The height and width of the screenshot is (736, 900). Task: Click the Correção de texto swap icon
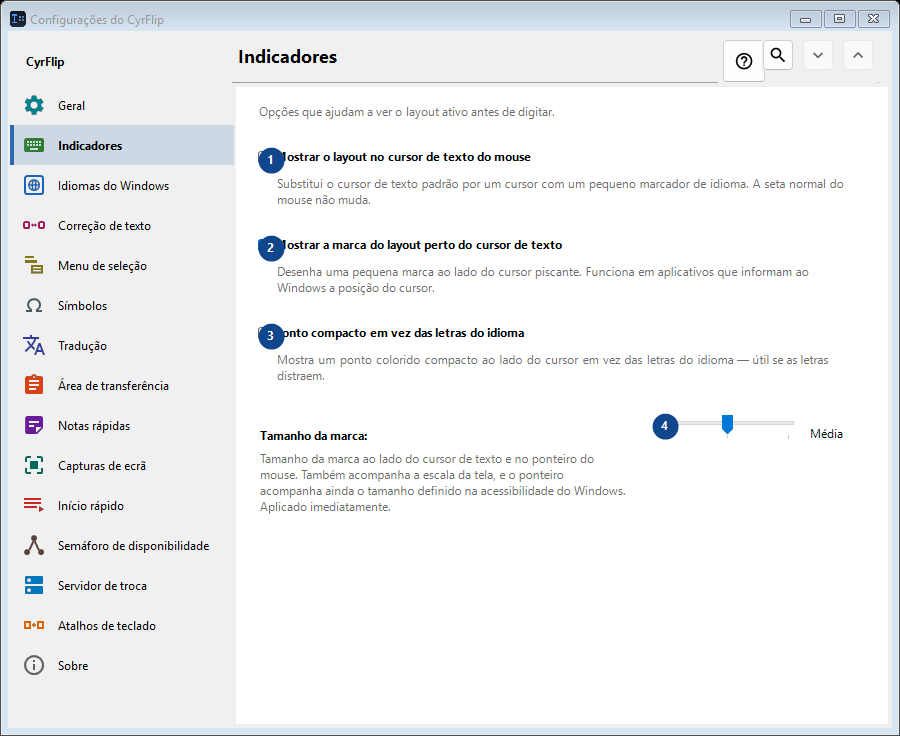tap(34, 225)
